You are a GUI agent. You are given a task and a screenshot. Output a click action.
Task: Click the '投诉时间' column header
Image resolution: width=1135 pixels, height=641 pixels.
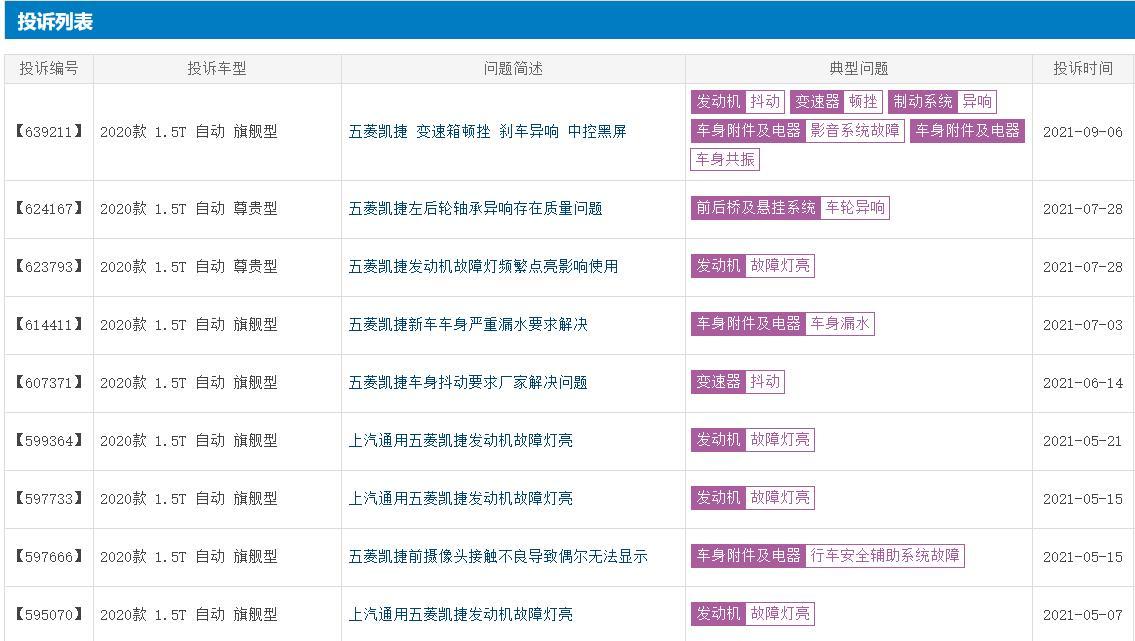coord(1083,69)
